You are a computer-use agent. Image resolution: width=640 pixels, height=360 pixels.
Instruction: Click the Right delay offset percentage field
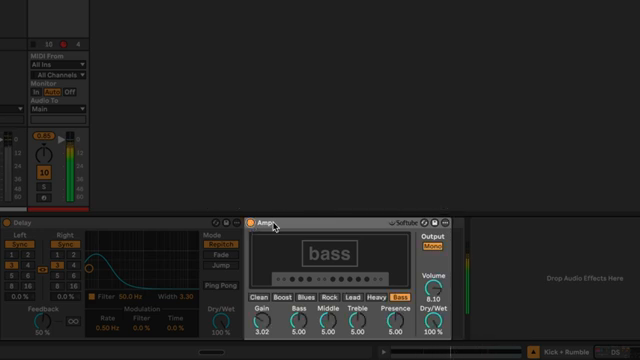coord(65,297)
